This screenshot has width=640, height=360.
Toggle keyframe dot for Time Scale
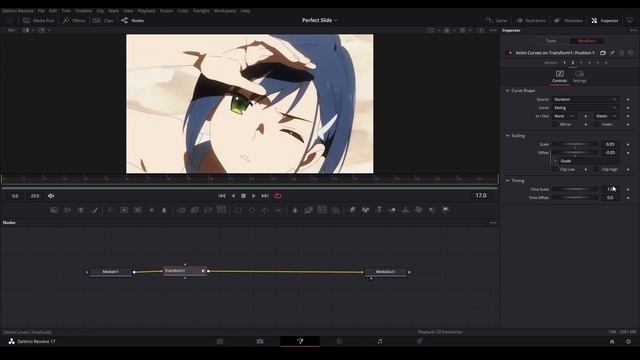point(628,189)
